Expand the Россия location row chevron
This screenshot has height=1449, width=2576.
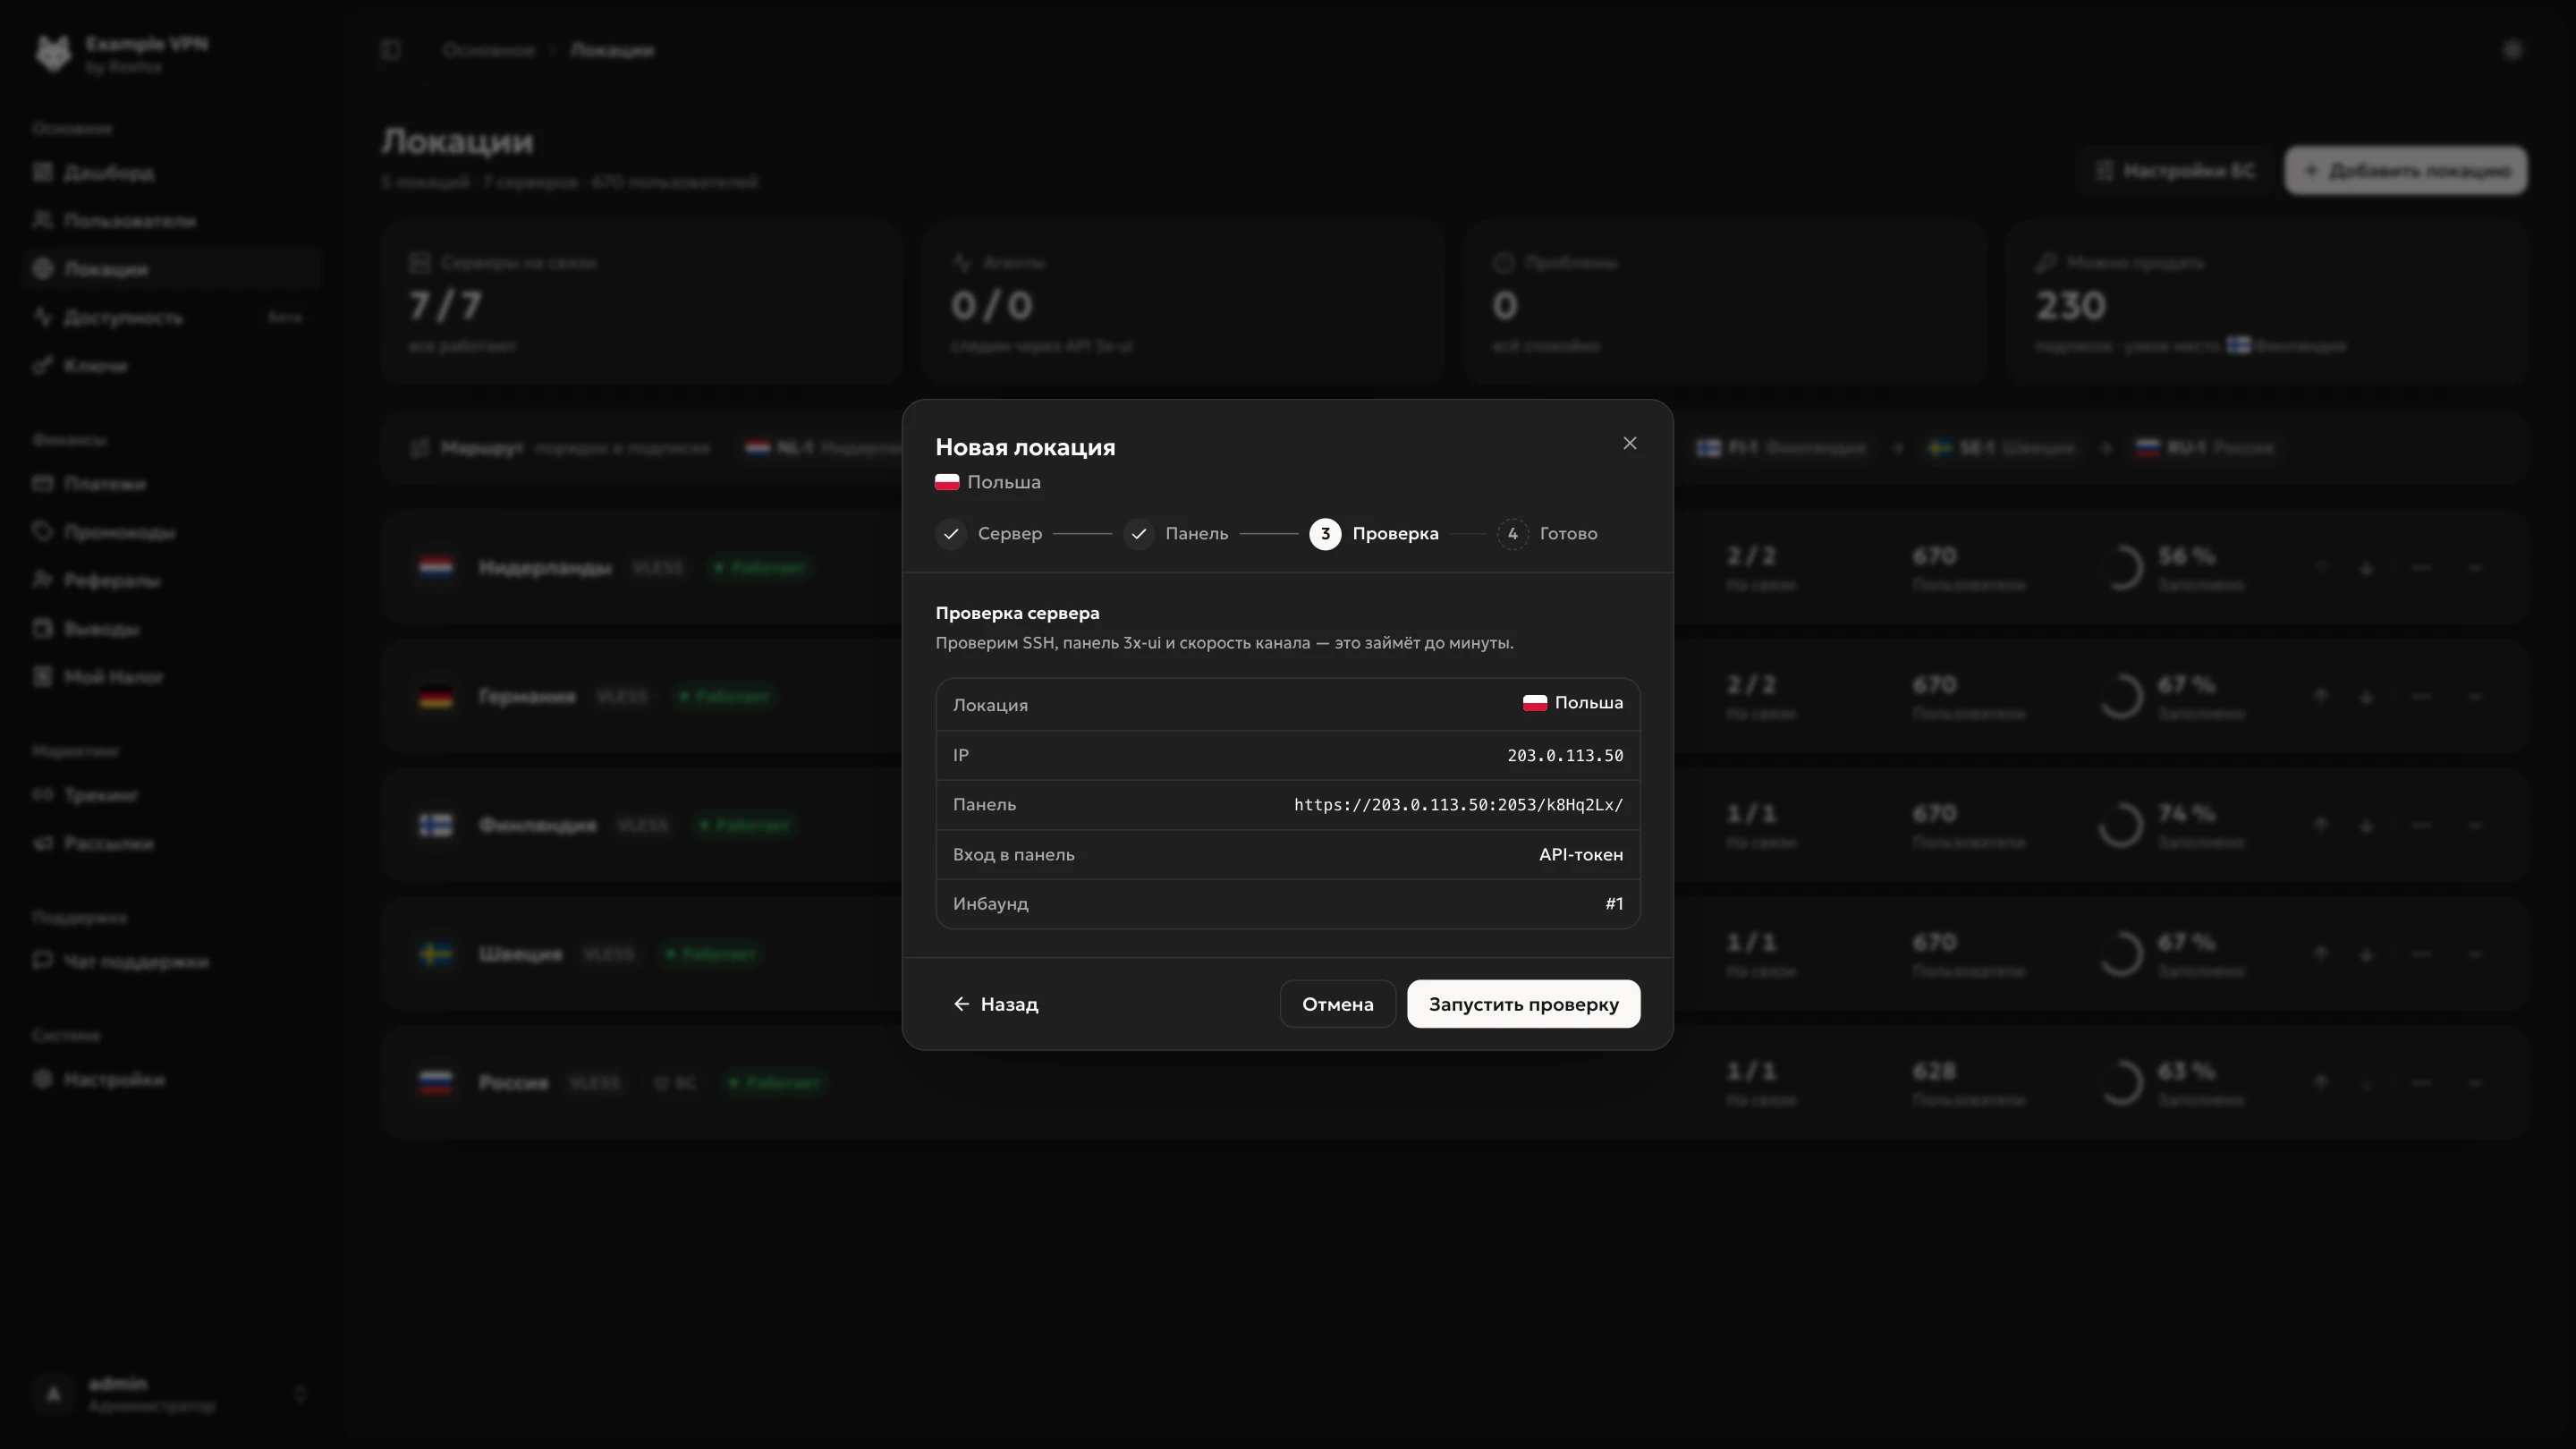pyautogui.click(x=2475, y=1083)
